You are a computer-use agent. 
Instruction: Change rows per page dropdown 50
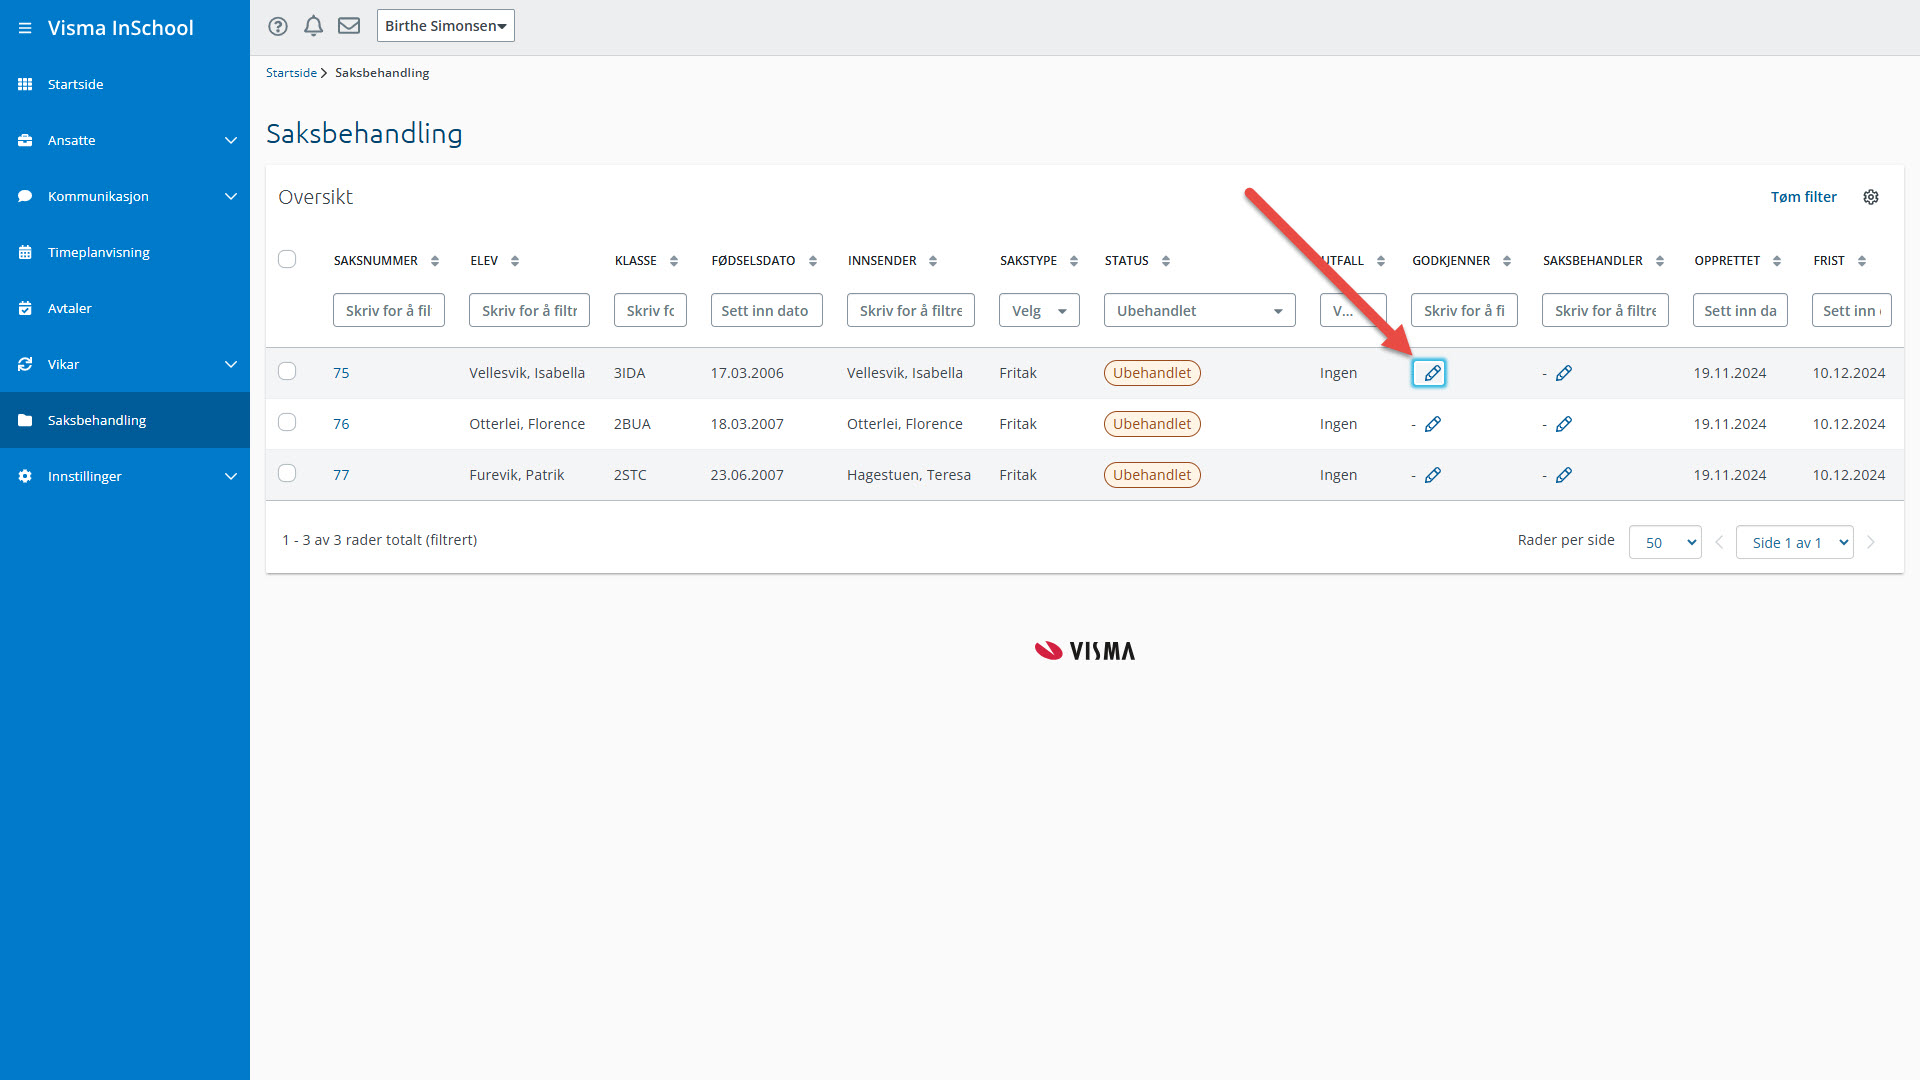1664,542
